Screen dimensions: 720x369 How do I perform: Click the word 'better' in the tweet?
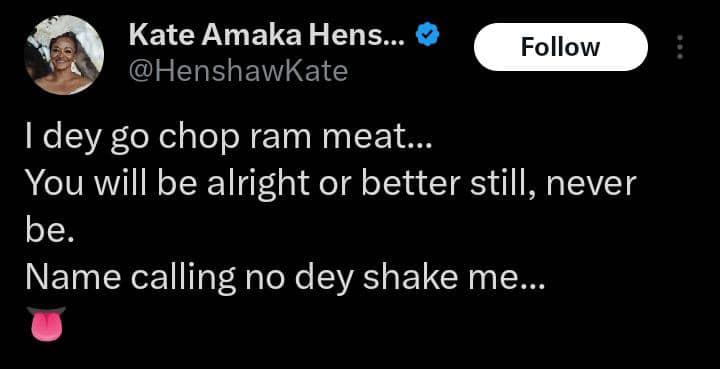coord(411,184)
